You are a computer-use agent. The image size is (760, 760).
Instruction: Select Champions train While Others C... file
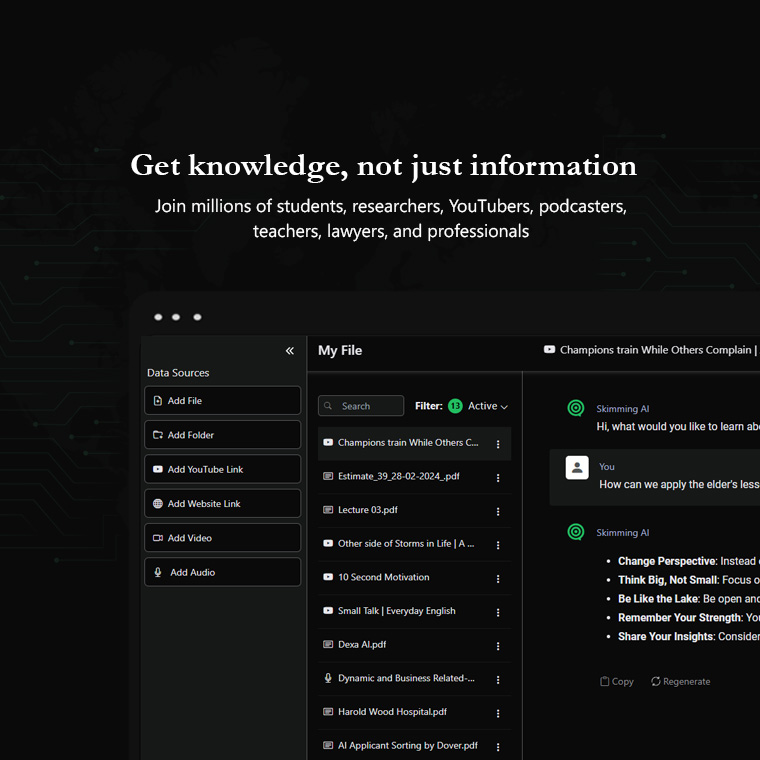pos(414,443)
